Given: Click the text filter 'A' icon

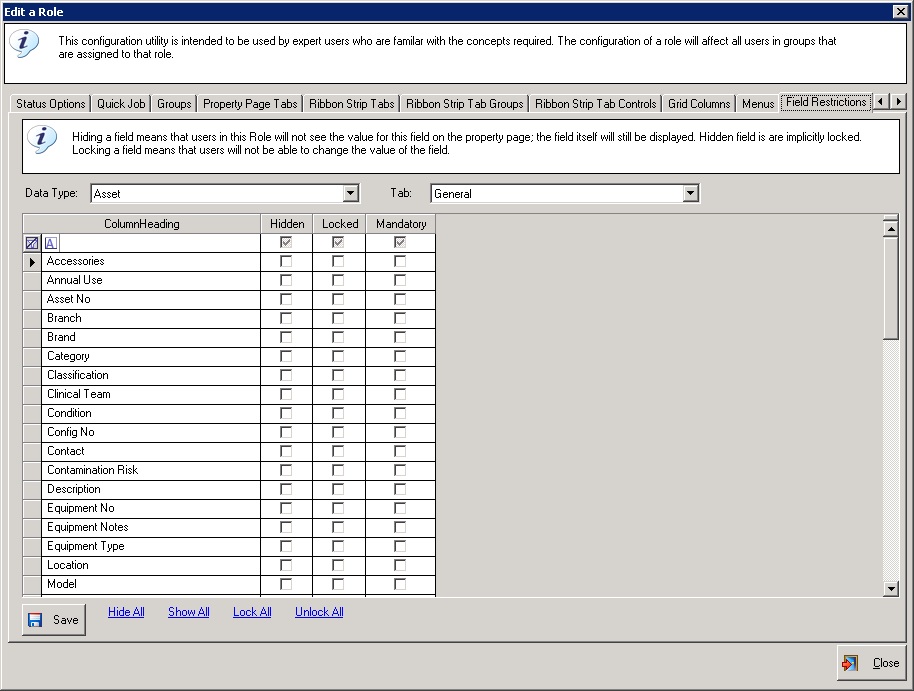Looking at the screenshot, I should [x=51, y=243].
